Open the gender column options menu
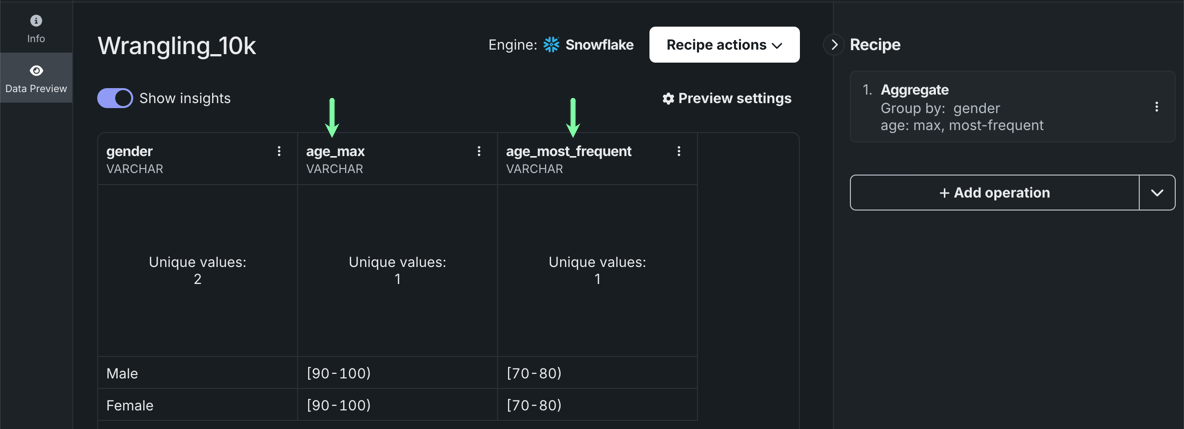The width and height of the screenshot is (1184, 429). (x=279, y=151)
